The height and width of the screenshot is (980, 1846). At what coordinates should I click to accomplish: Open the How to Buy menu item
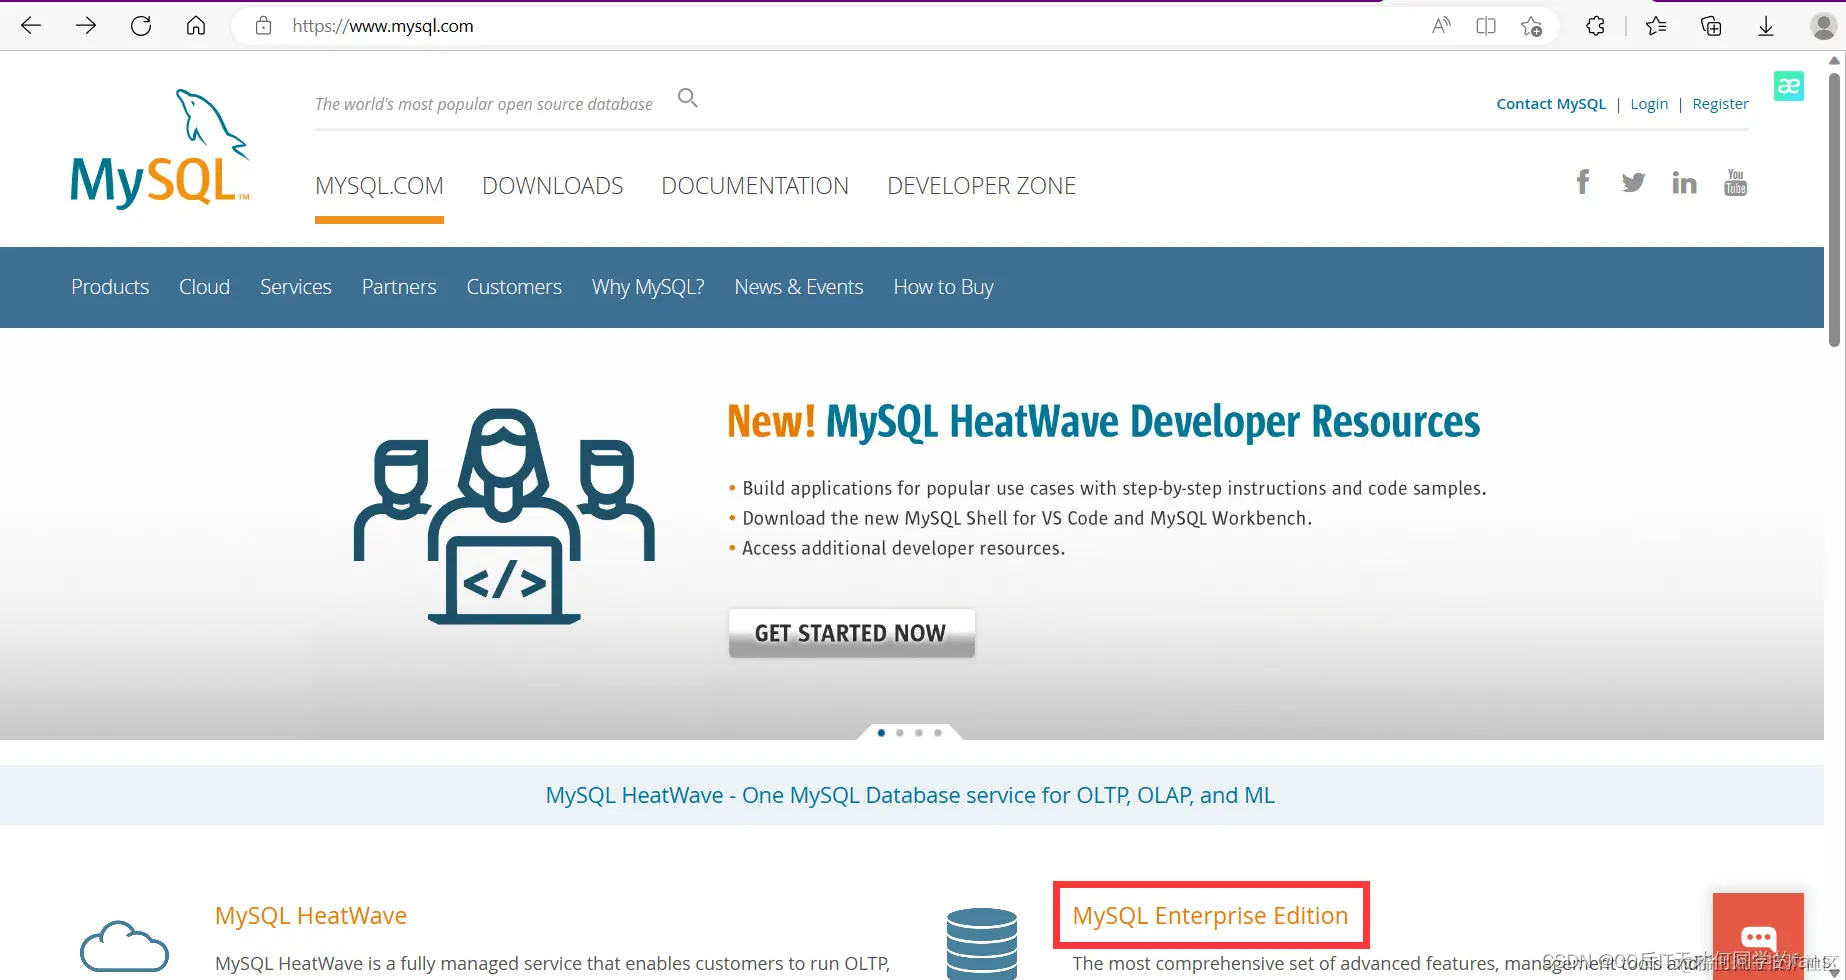click(943, 287)
